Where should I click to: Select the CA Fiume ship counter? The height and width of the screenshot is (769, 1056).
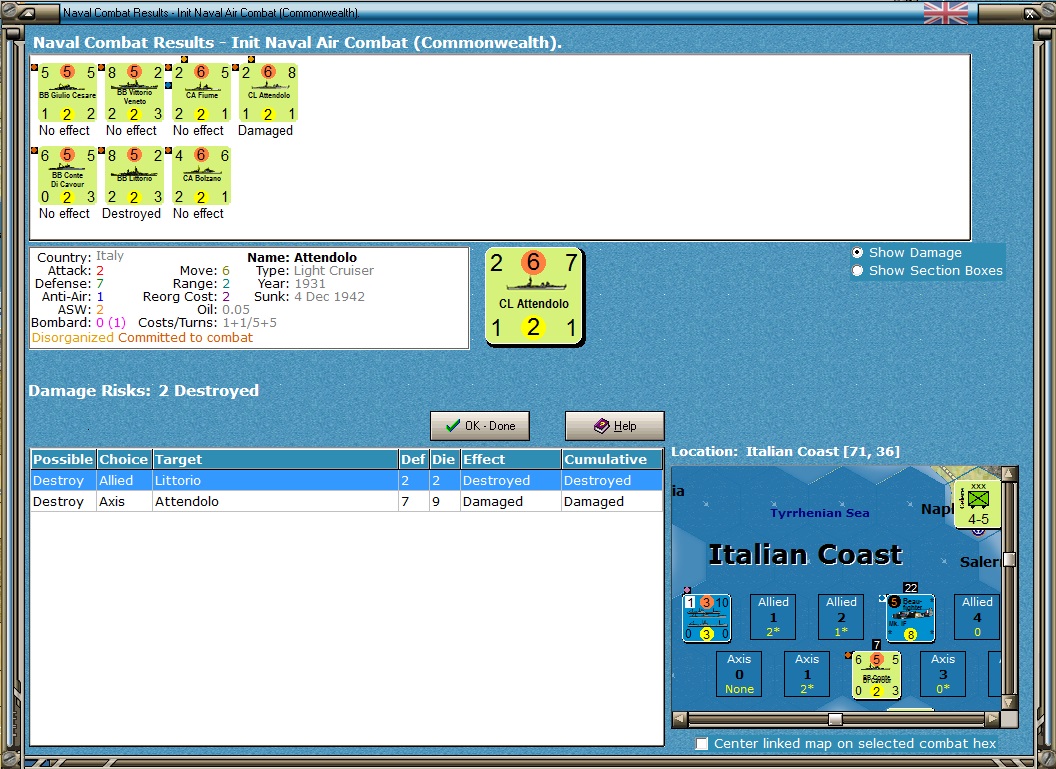201,93
